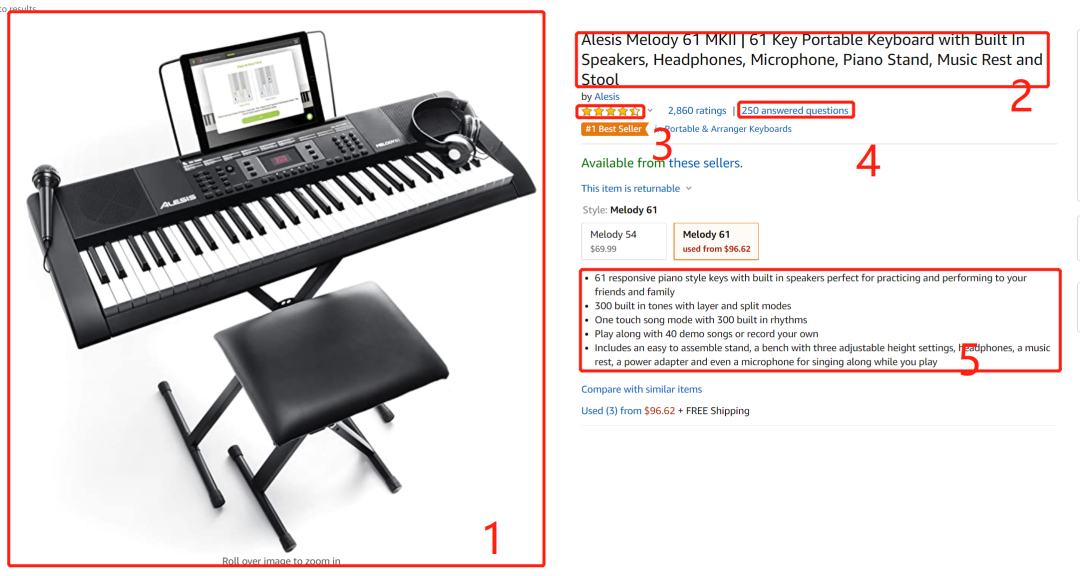This screenshot has width=1080, height=576.
Task: Visit the Alesis brand link
Action: click(x=607, y=96)
